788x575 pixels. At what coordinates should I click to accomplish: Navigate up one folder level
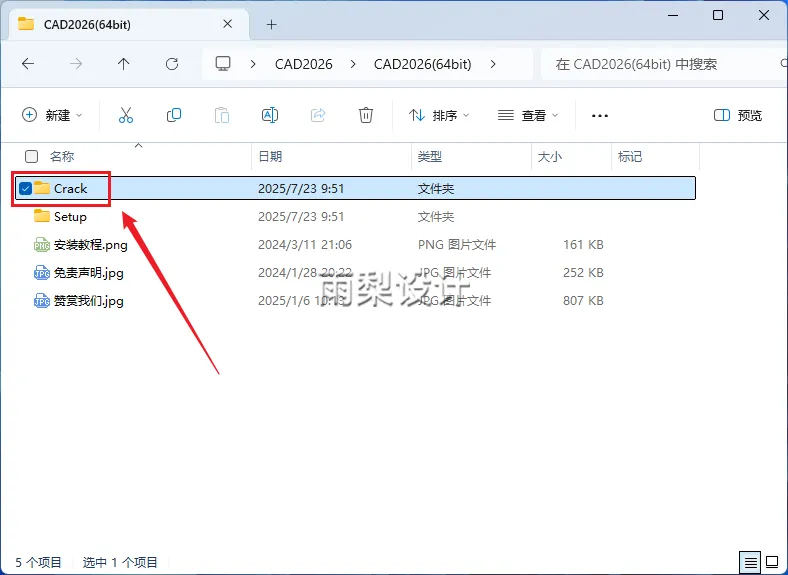123,64
